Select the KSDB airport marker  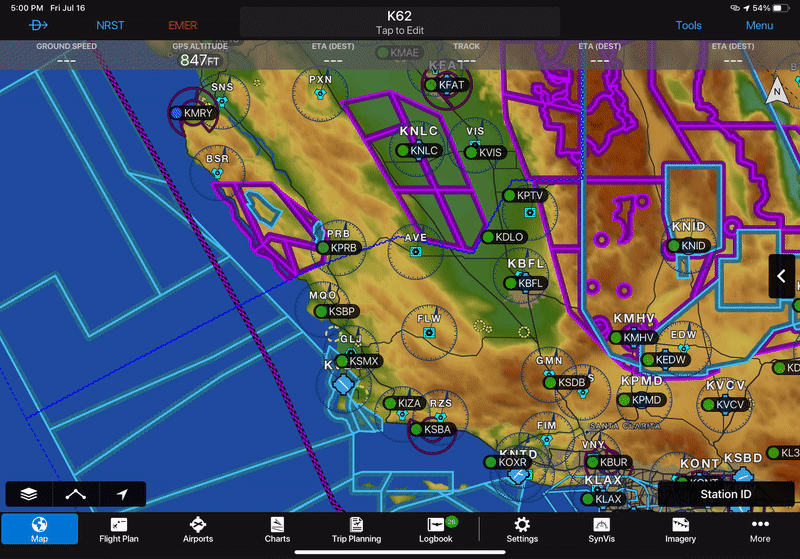tap(565, 382)
